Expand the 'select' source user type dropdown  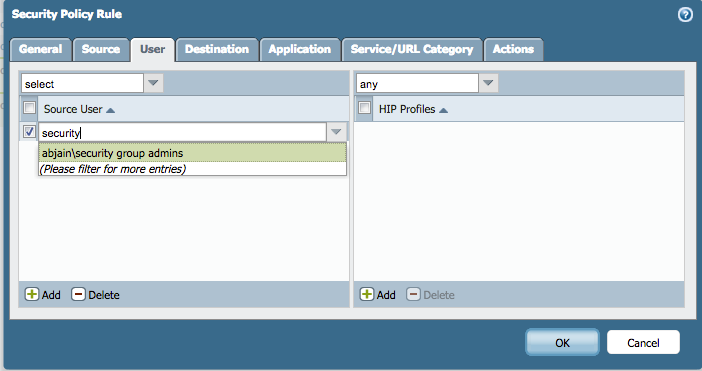(153, 83)
